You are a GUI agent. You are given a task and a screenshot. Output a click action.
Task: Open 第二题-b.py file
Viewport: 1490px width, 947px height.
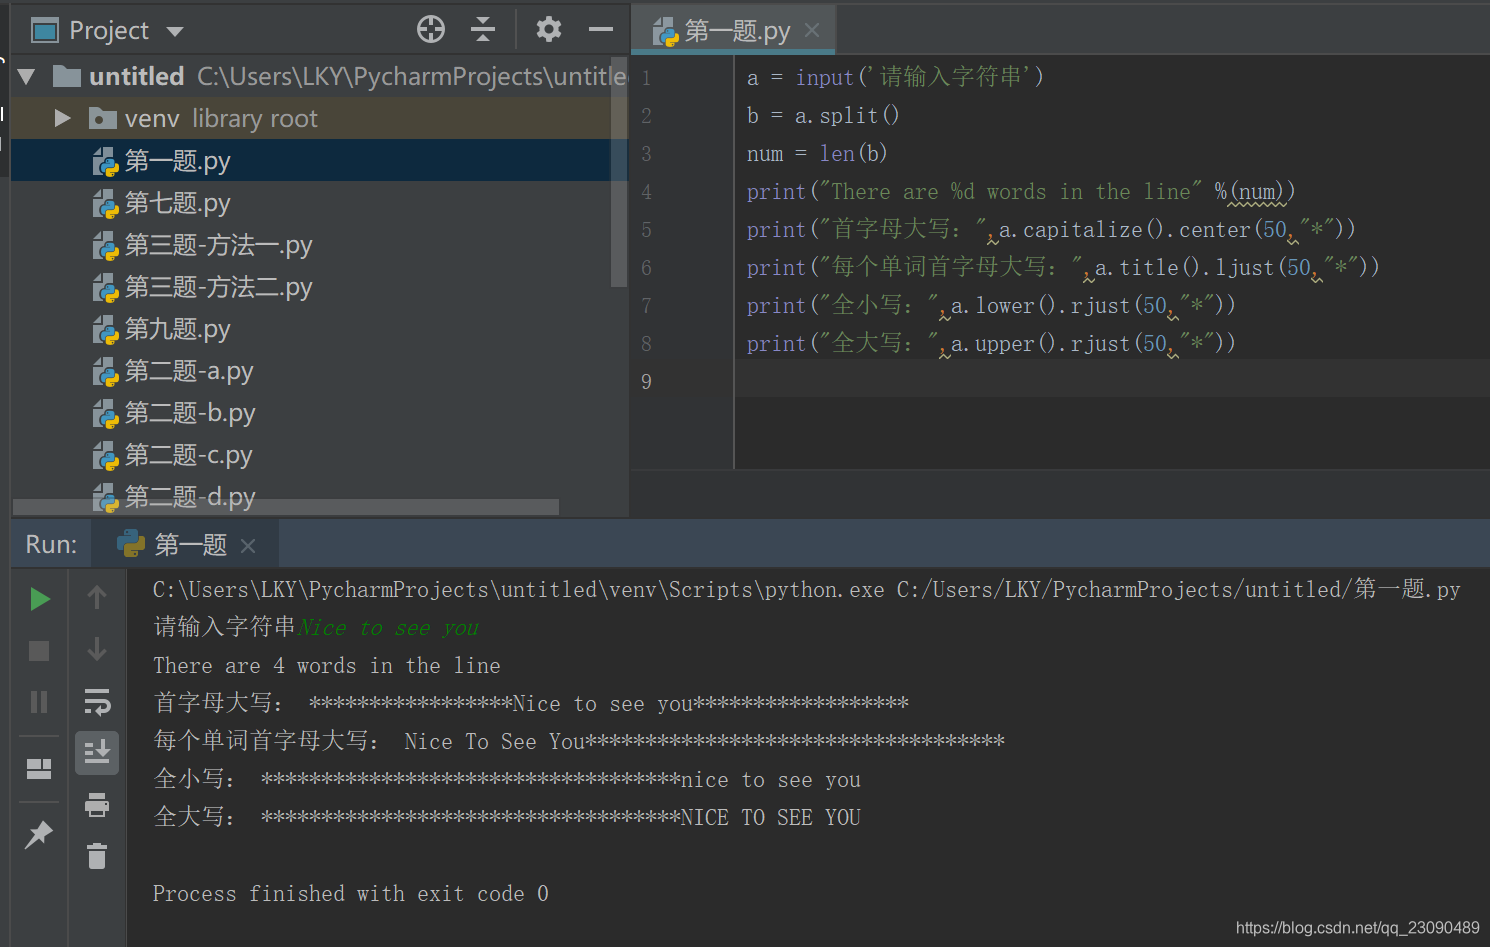click(174, 413)
